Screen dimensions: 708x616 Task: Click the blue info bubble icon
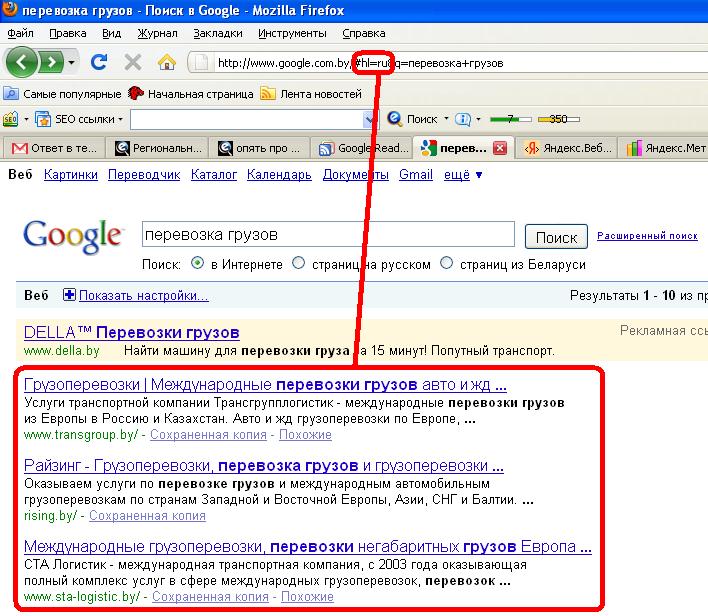point(462,119)
